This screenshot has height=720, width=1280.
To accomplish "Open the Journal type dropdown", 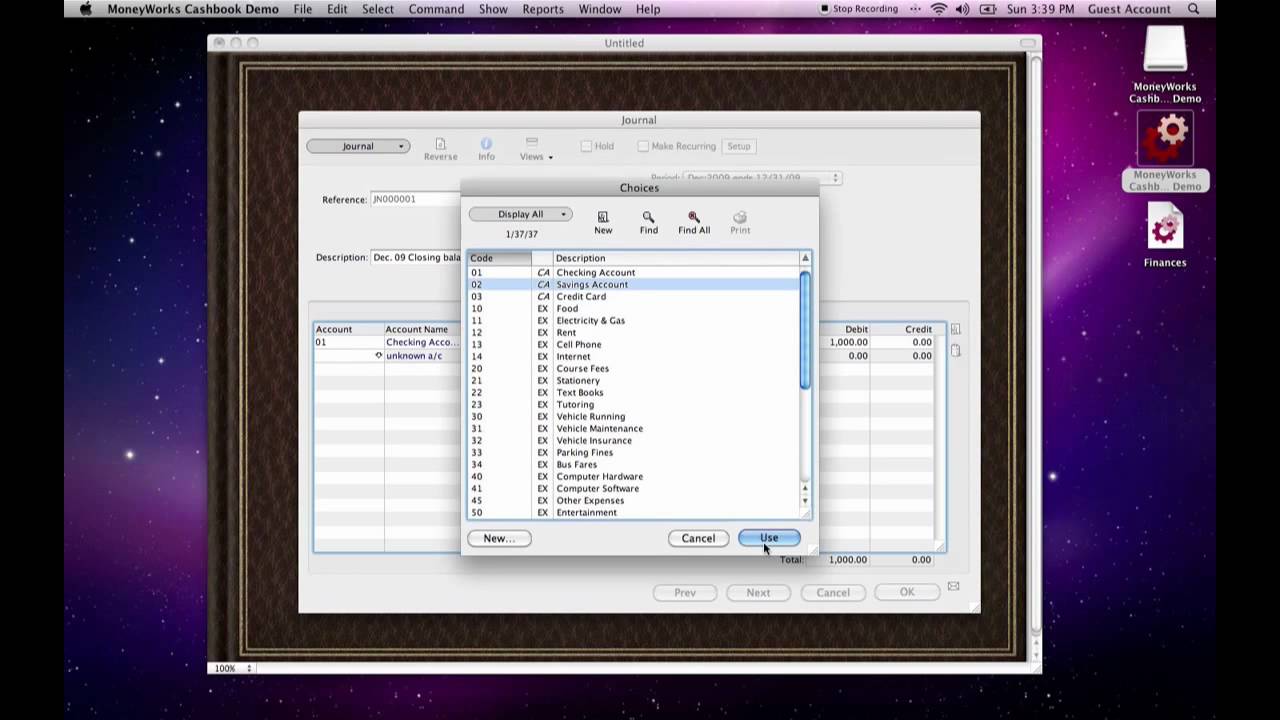I will point(358,146).
